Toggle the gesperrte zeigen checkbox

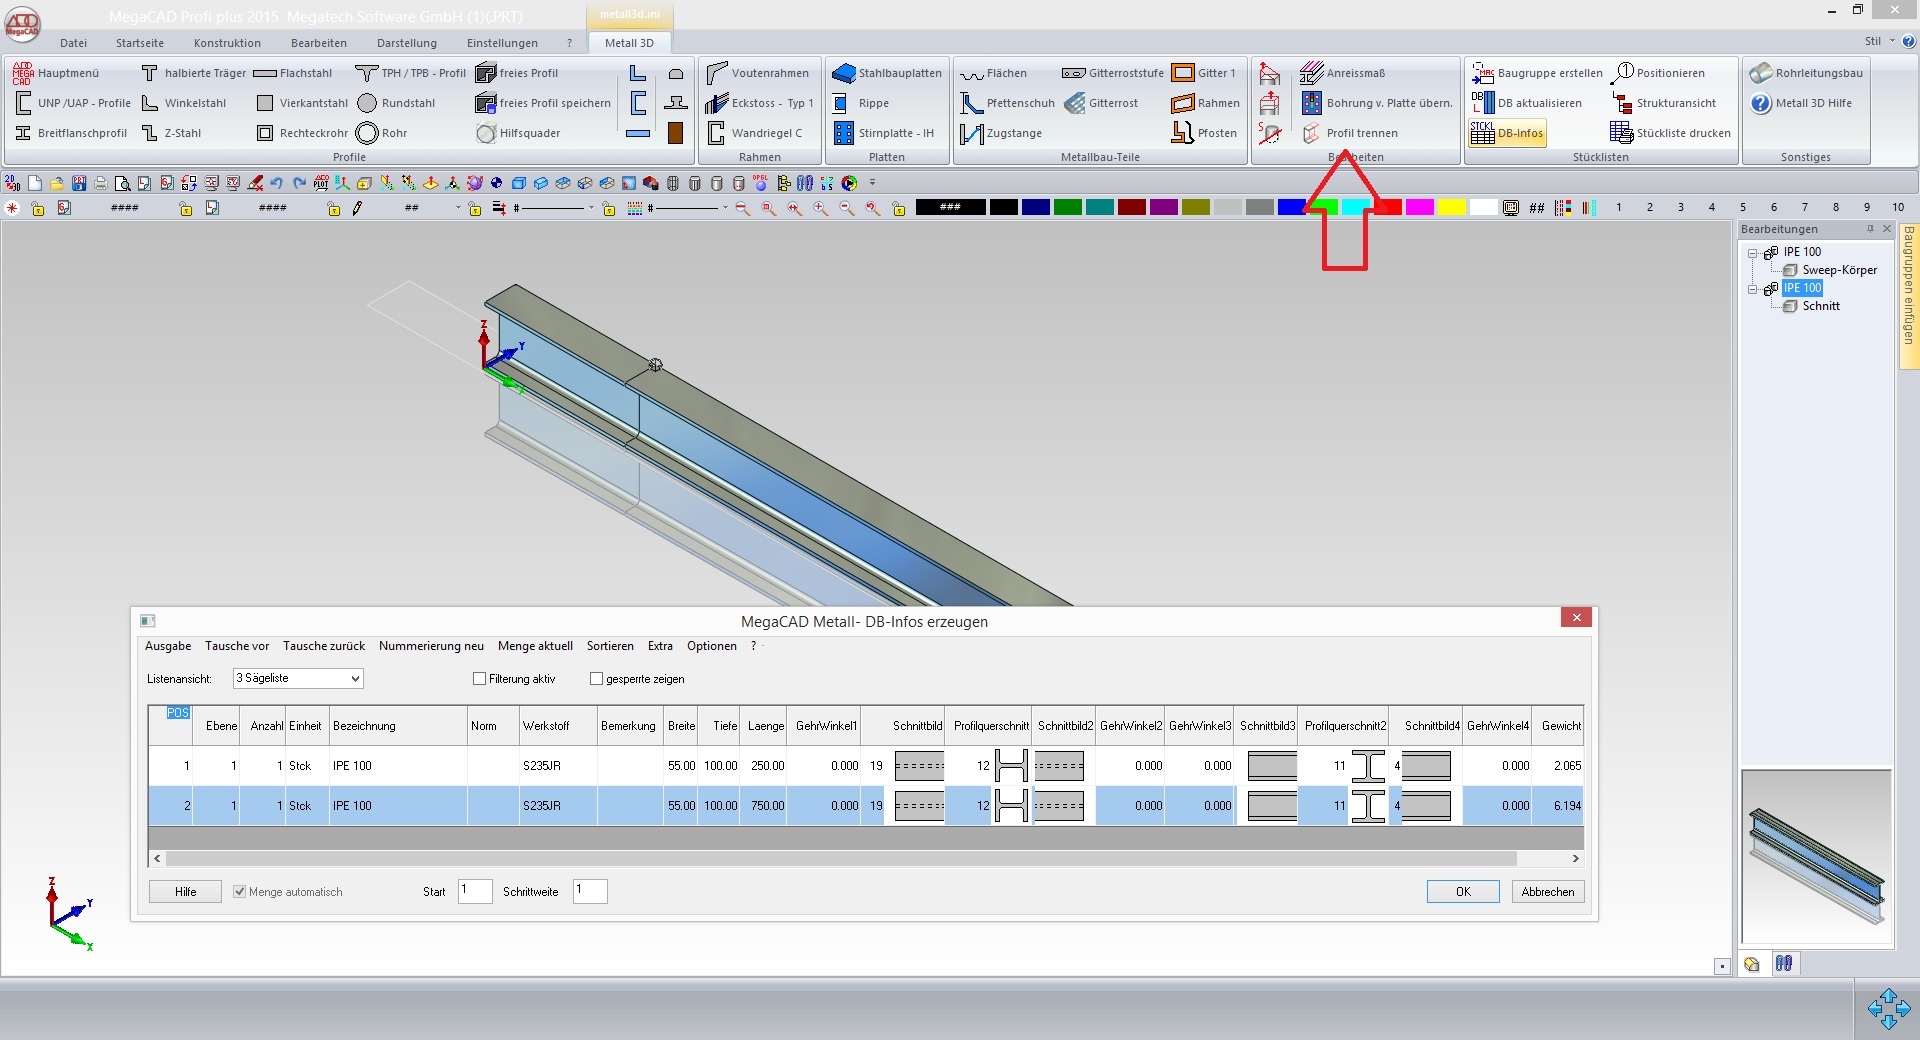pyautogui.click(x=596, y=679)
